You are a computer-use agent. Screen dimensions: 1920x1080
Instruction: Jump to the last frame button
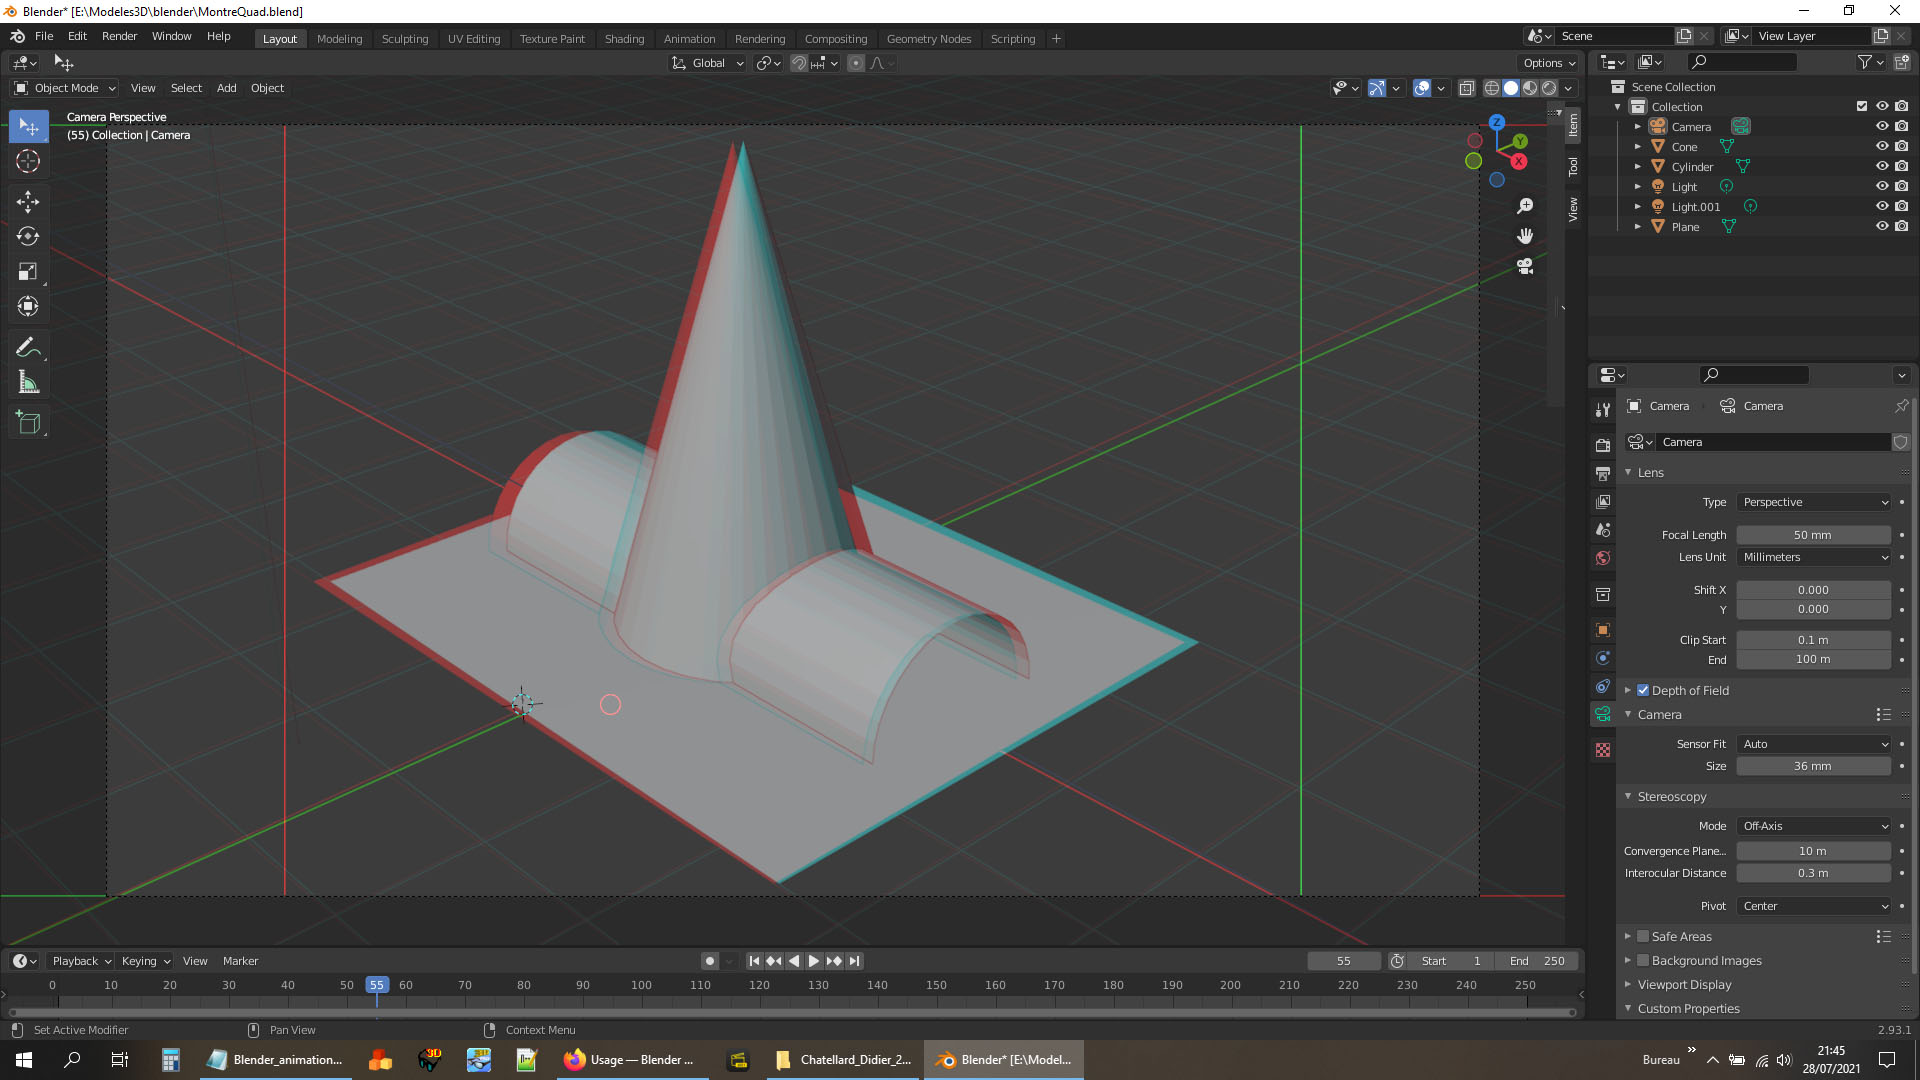(x=854, y=961)
